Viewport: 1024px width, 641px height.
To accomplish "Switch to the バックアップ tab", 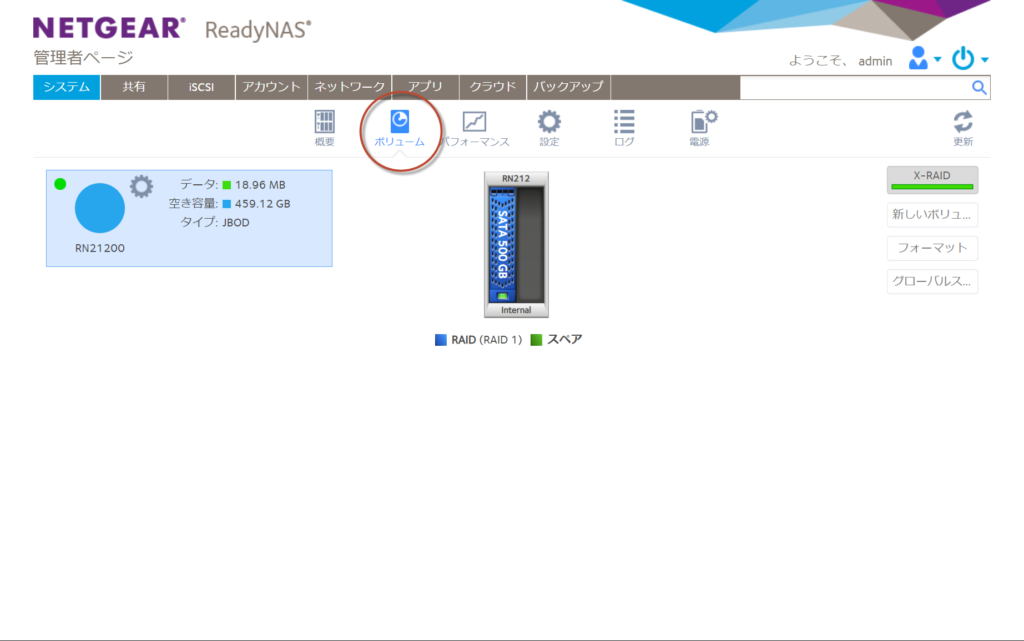I will (x=569, y=87).
